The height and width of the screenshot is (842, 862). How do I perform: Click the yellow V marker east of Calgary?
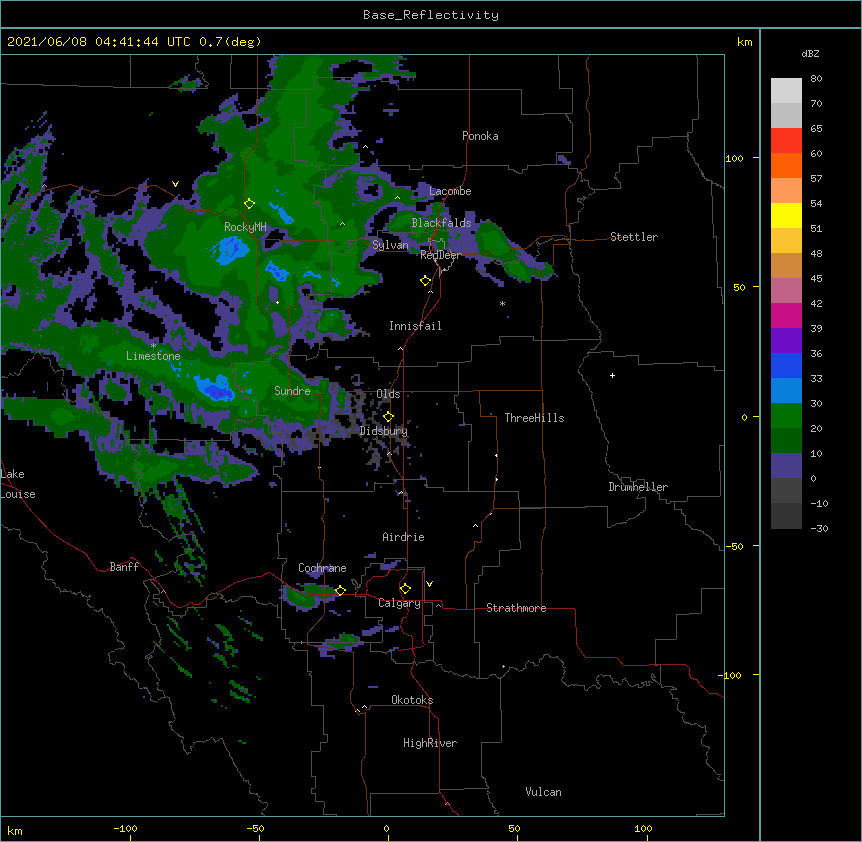[x=429, y=584]
